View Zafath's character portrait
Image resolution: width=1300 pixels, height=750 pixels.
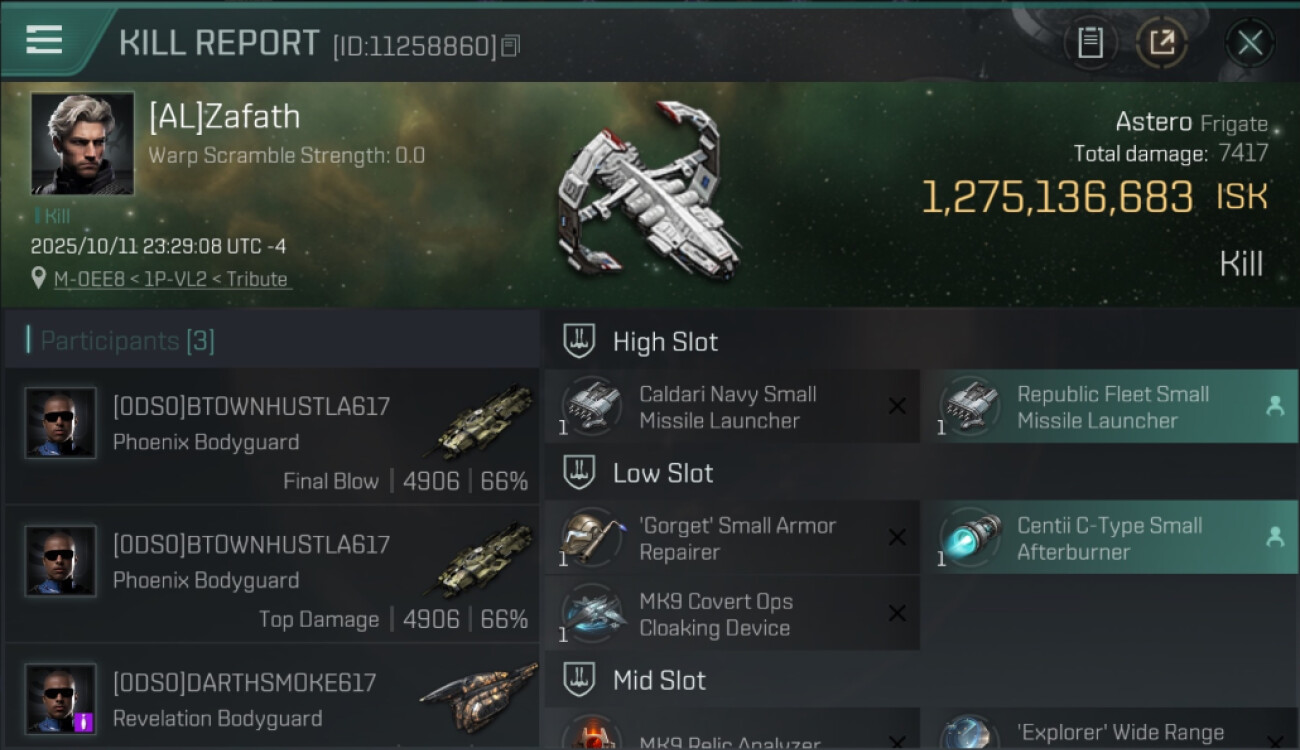[x=82, y=143]
